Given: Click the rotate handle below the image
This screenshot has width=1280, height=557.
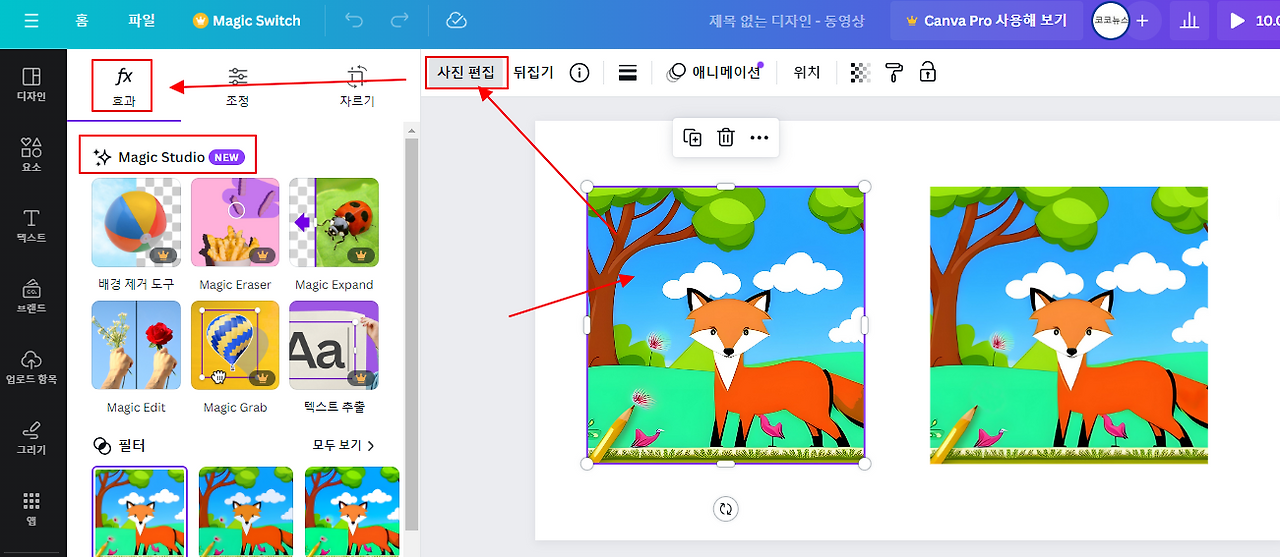Looking at the screenshot, I should (x=726, y=509).
